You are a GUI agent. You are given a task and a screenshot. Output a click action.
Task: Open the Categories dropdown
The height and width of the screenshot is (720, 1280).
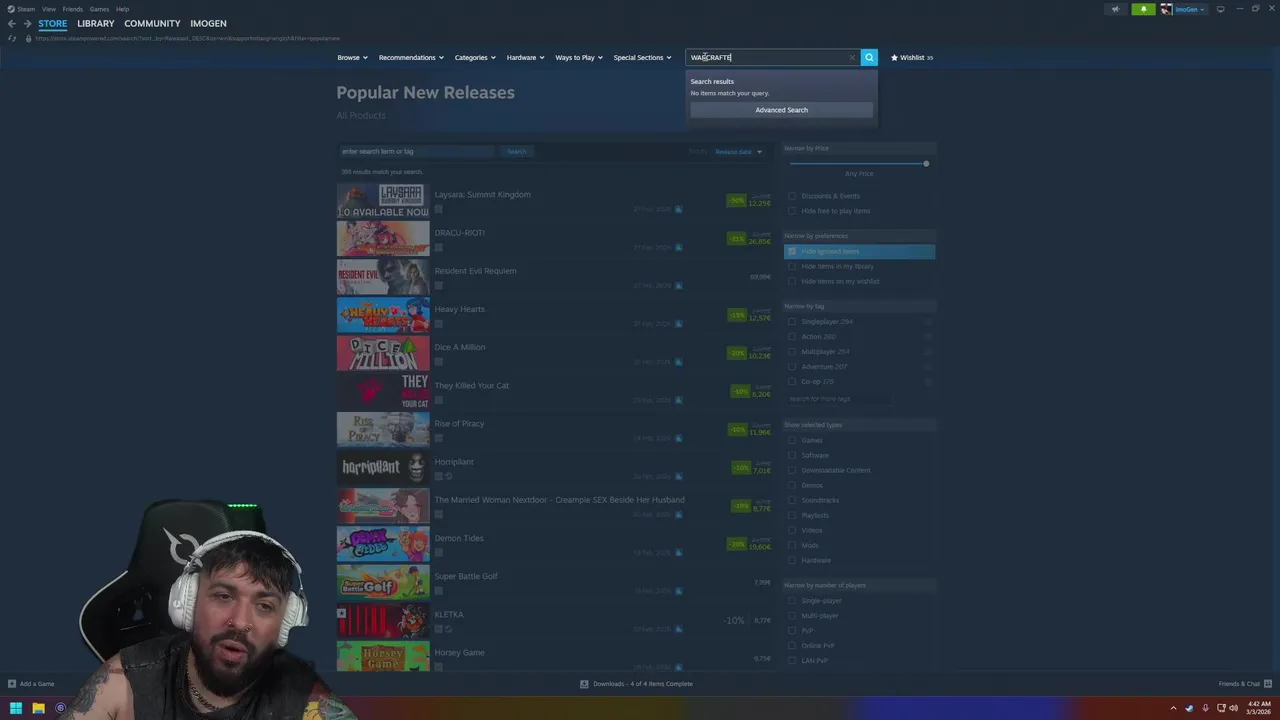(x=475, y=57)
